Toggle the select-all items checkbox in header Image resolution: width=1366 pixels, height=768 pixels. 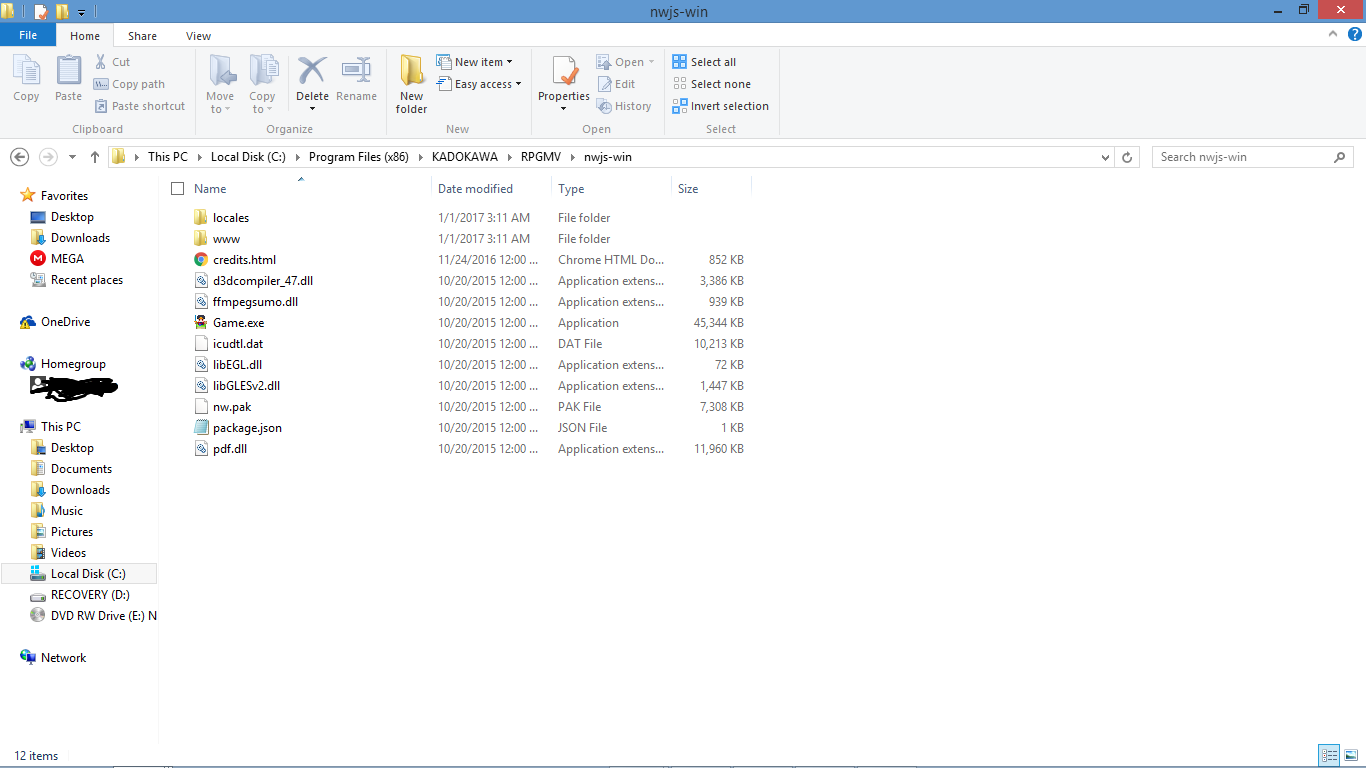pos(178,189)
